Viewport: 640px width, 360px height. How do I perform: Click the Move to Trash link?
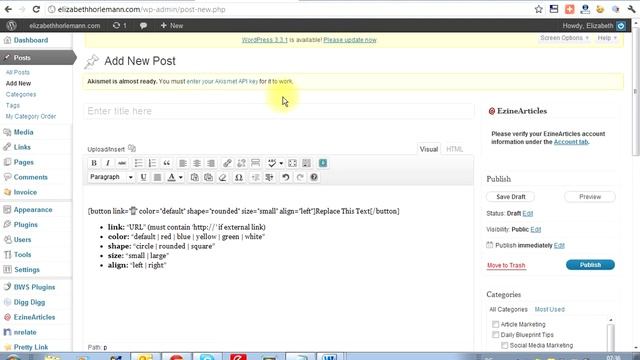pyautogui.click(x=506, y=265)
